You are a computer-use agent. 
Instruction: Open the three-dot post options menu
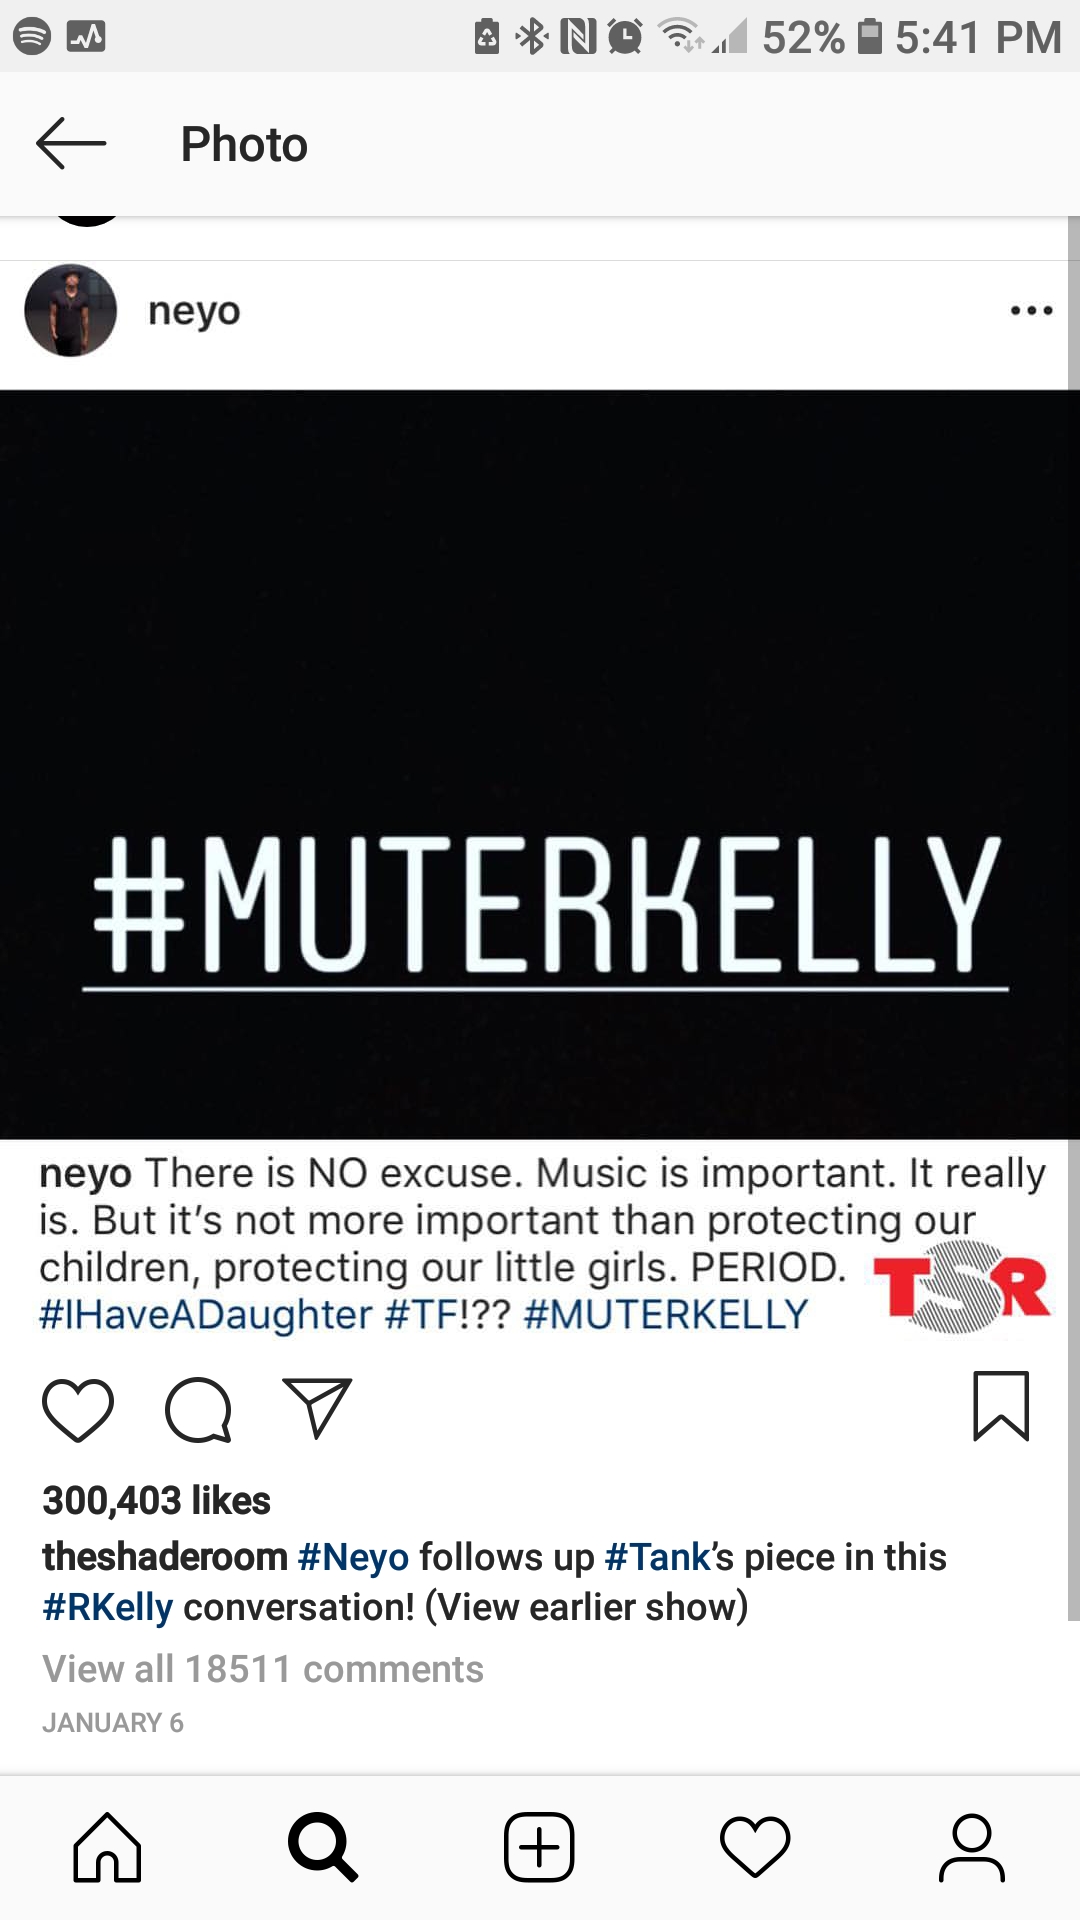1031,311
